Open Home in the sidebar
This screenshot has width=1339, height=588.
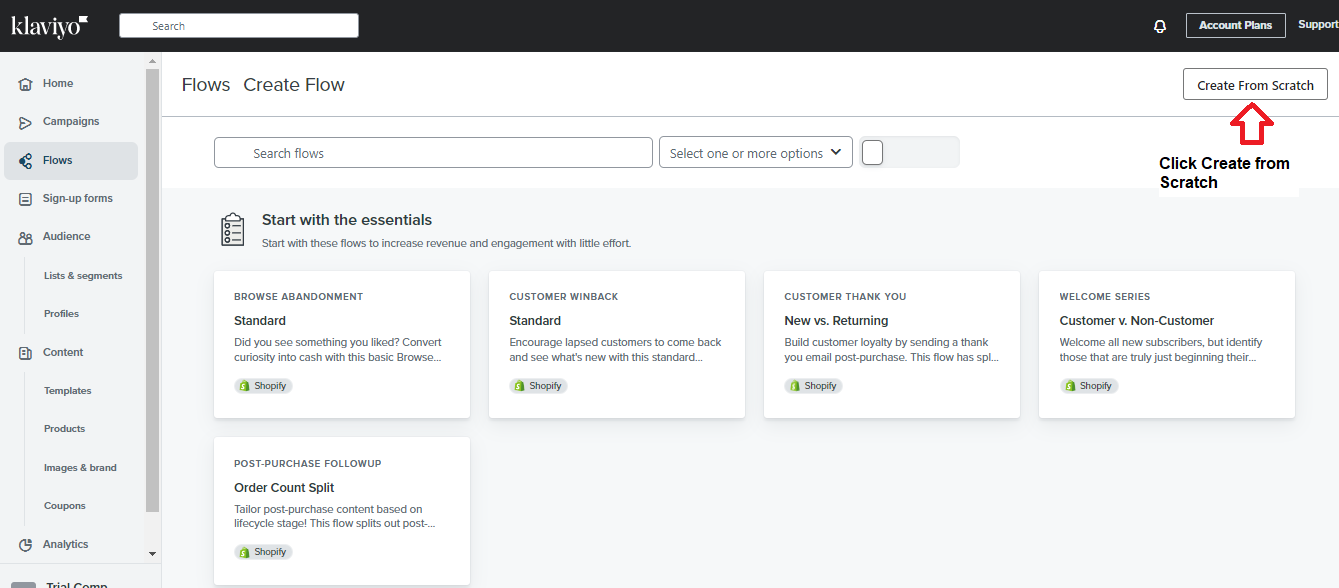click(x=71, y=84)
